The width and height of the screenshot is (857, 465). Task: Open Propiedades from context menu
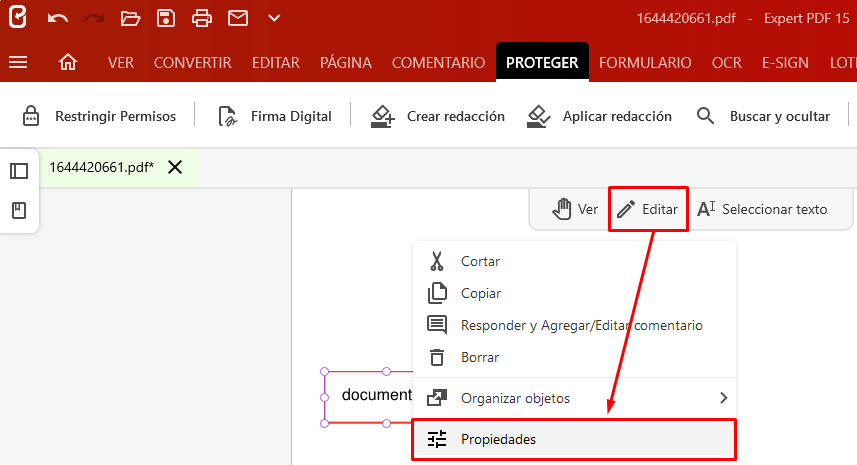pos(574,439)
